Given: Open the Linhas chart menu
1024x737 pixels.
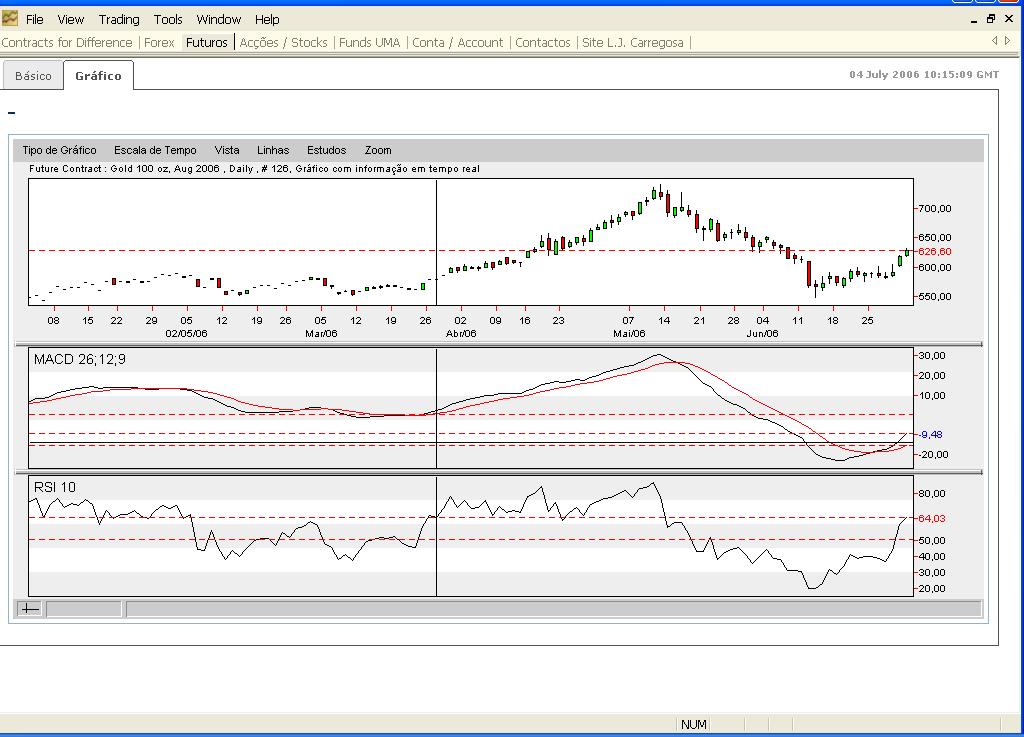Looking at the screenshot, I should 273,150.
